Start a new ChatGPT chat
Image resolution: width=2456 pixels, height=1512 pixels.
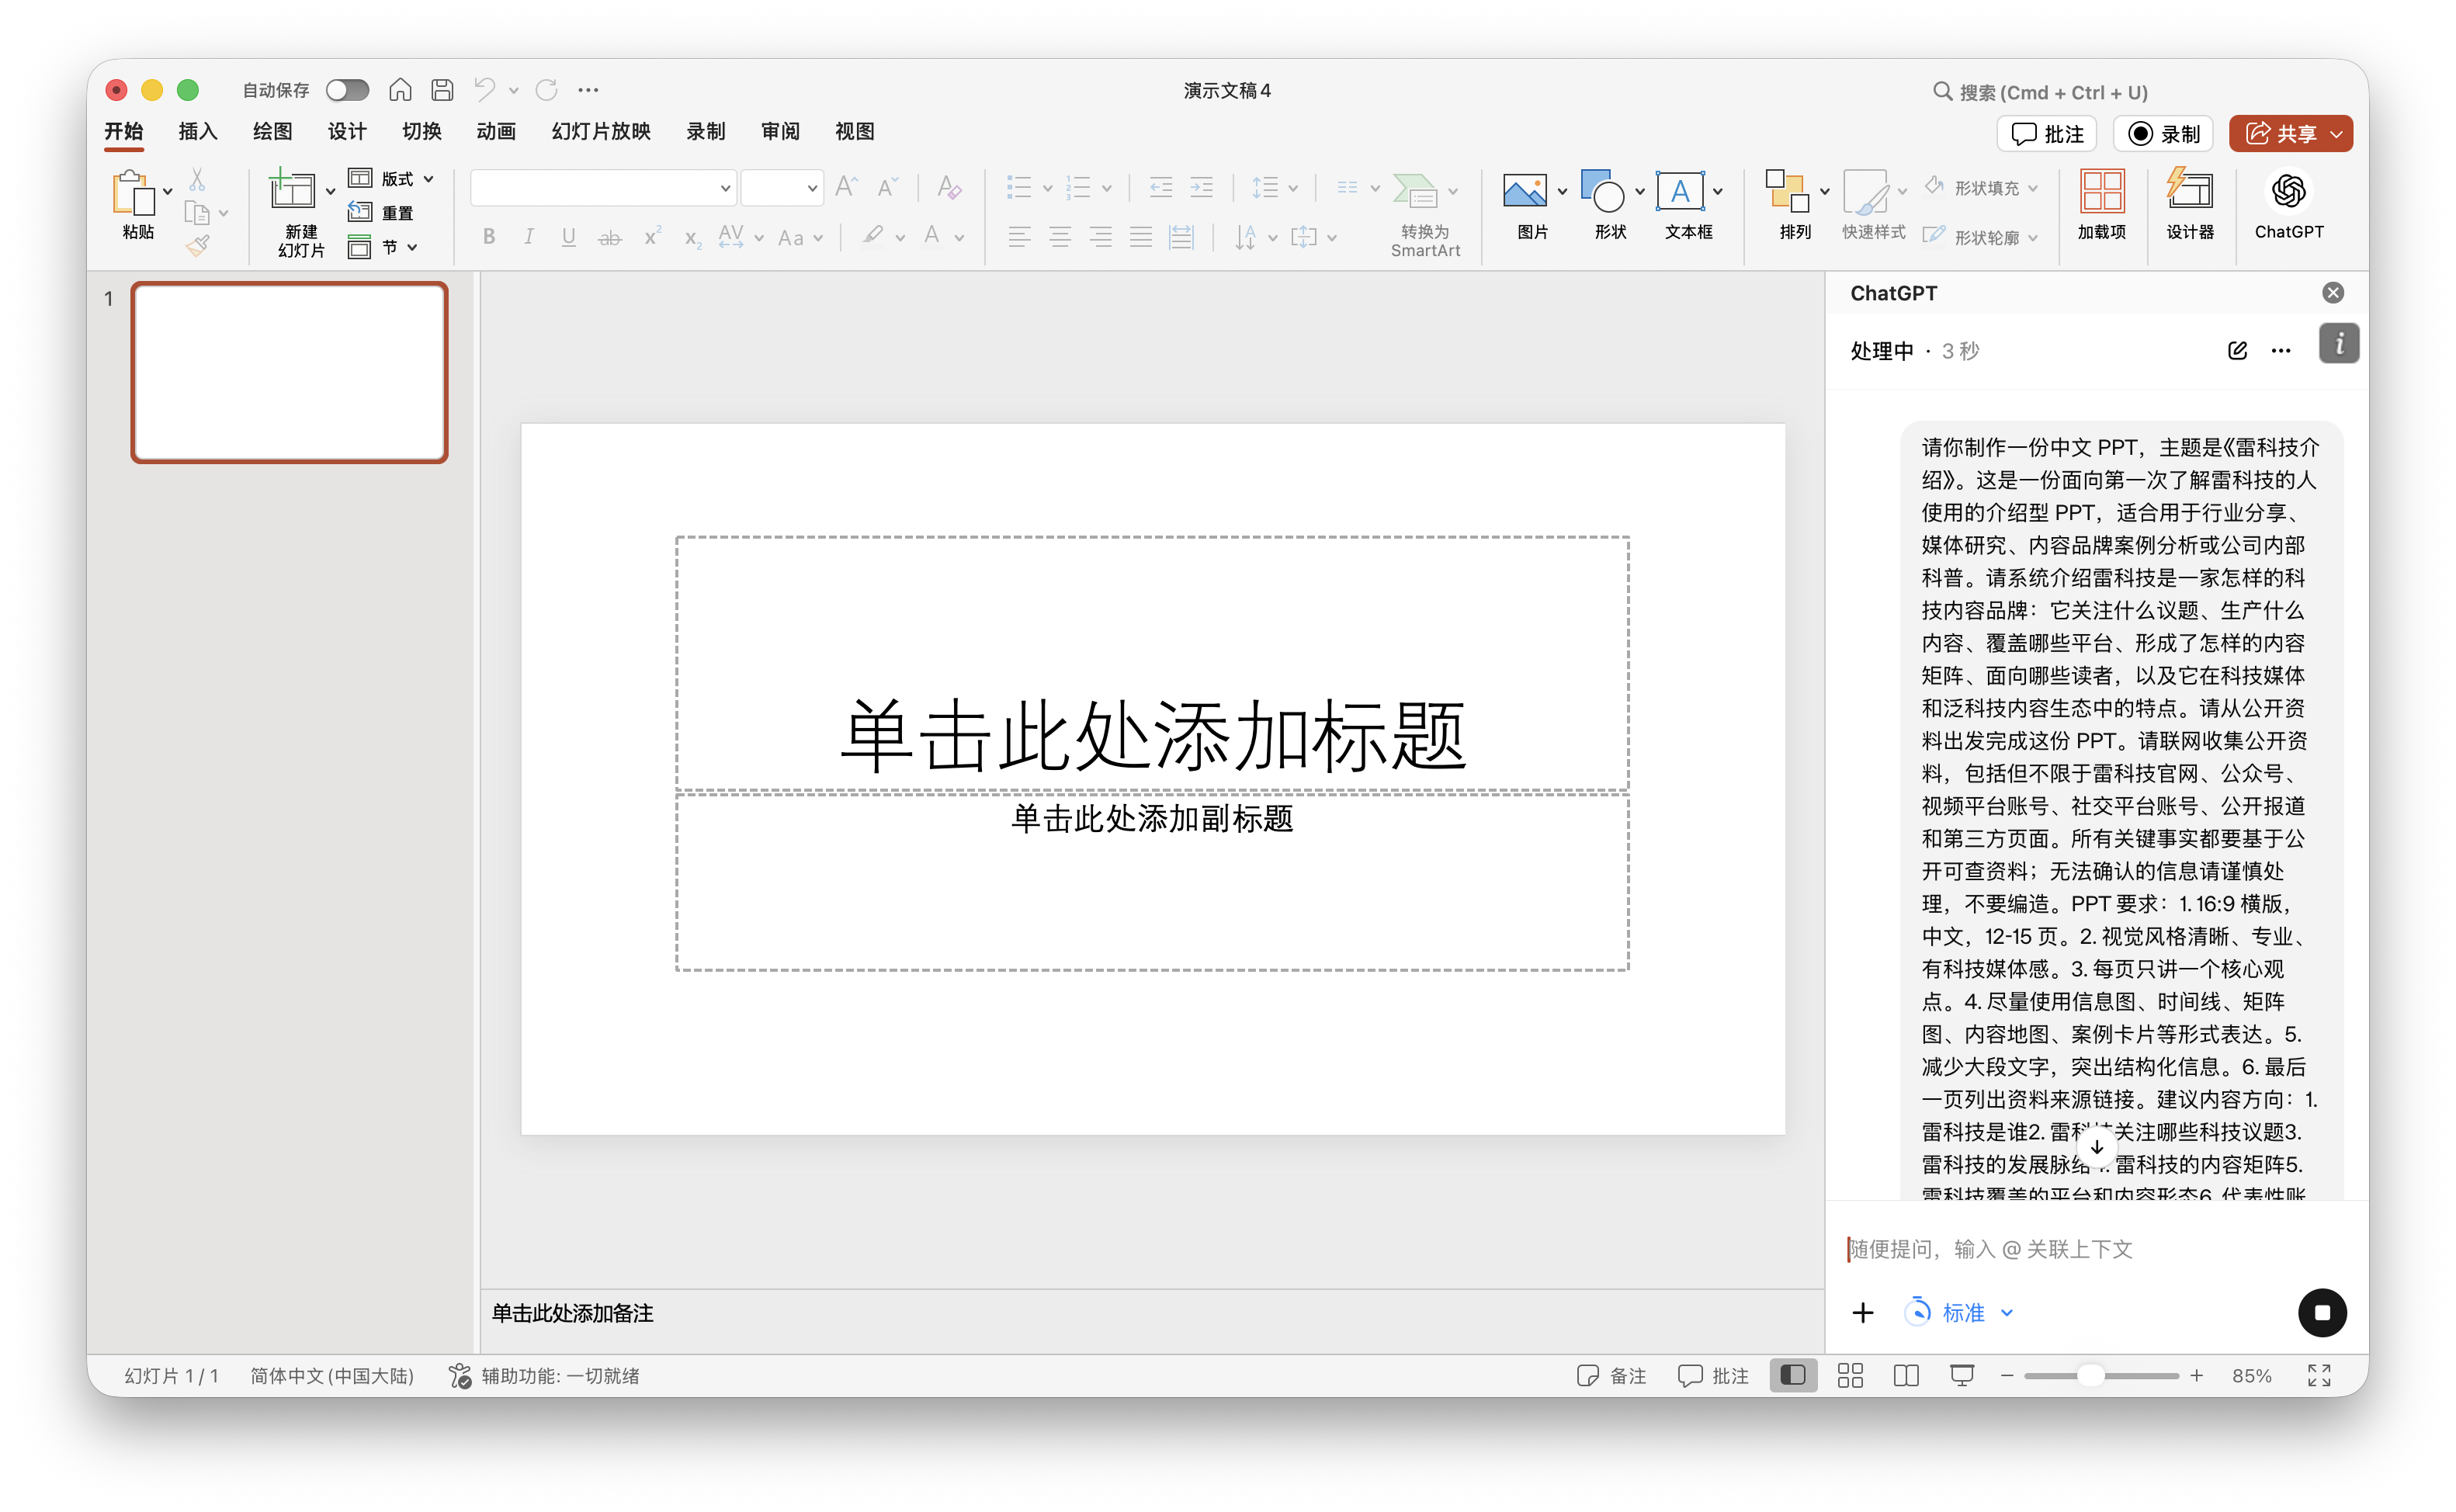pyautogui.click(x=2237, y=350)
